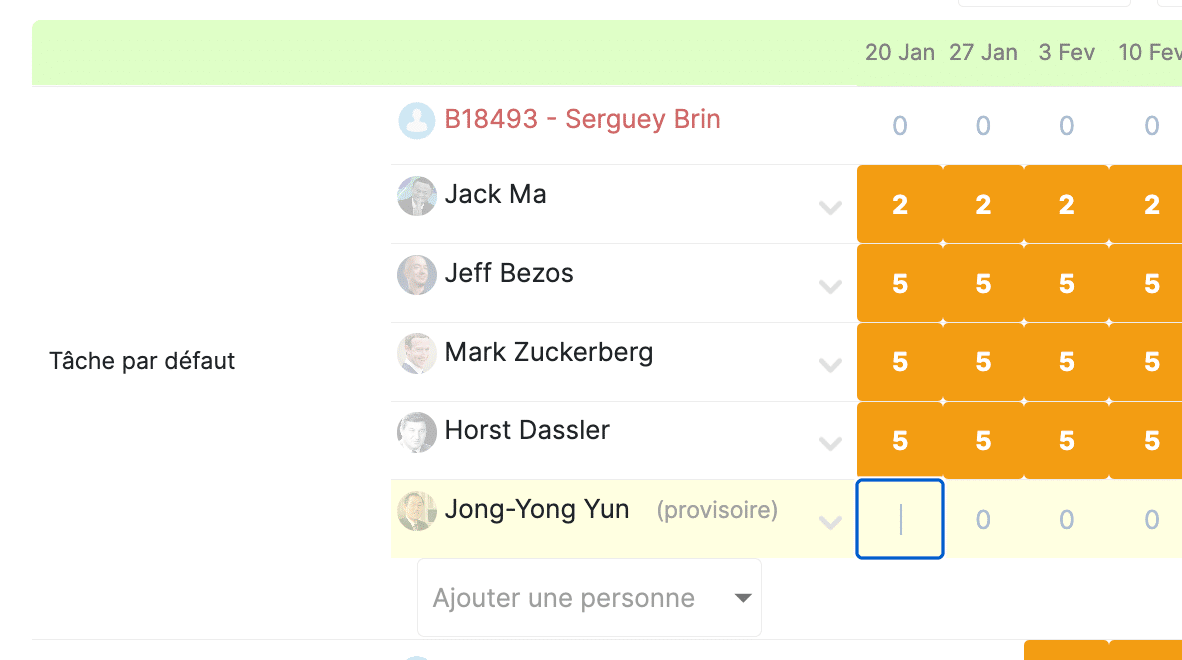Screen dimensions: 1182x660
Task: Select Jack Ma's 20 Jan cell showing 2
Action: pos(900,204)
